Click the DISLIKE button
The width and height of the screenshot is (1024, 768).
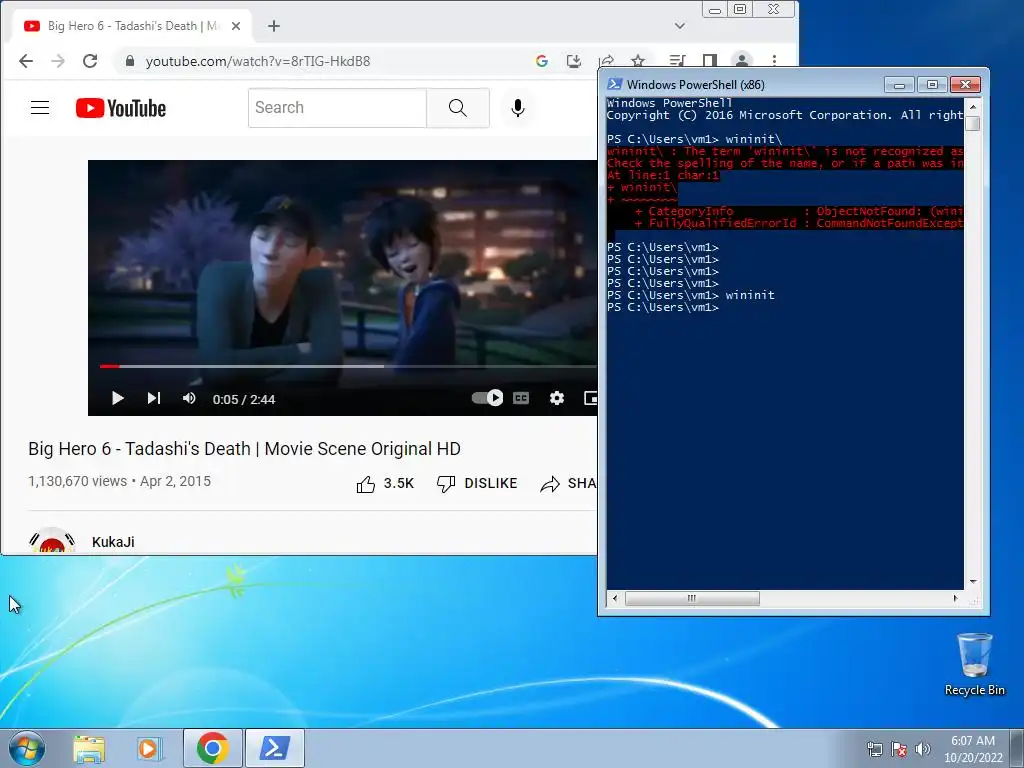[x=477, y=483]
